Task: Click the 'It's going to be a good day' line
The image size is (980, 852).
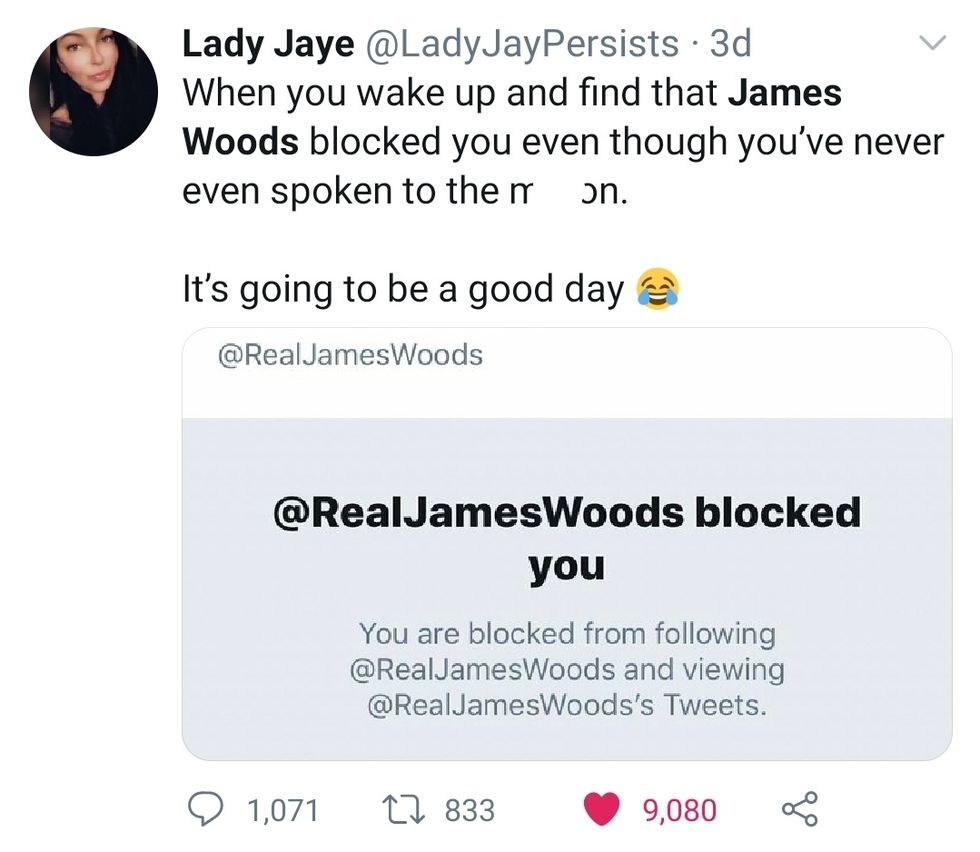Action: coord(403,289)
